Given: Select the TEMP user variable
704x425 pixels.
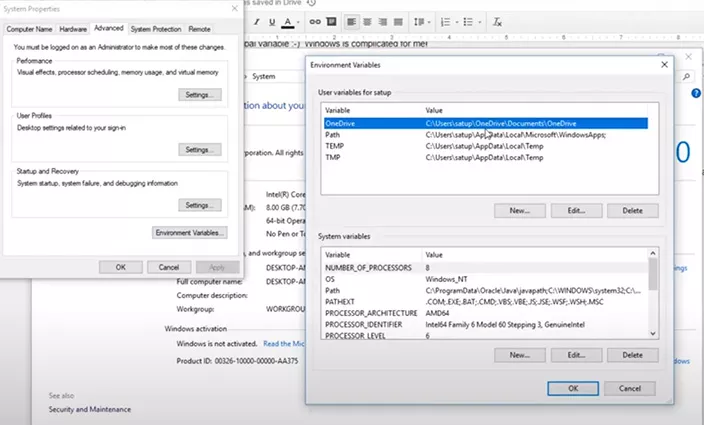Looking at the screenshot, I should pyautogui.click(x=486, y=146).
